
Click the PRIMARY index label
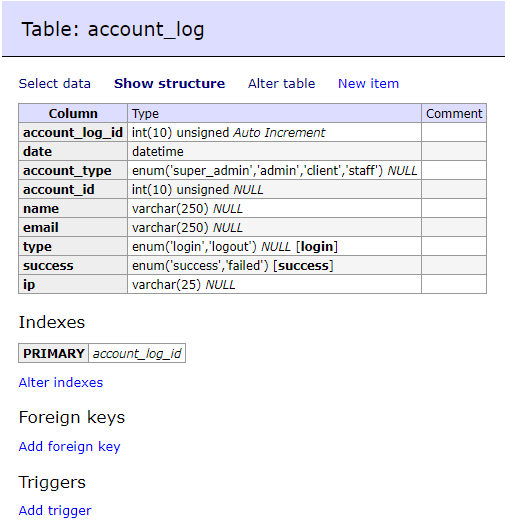coord(54,354)
